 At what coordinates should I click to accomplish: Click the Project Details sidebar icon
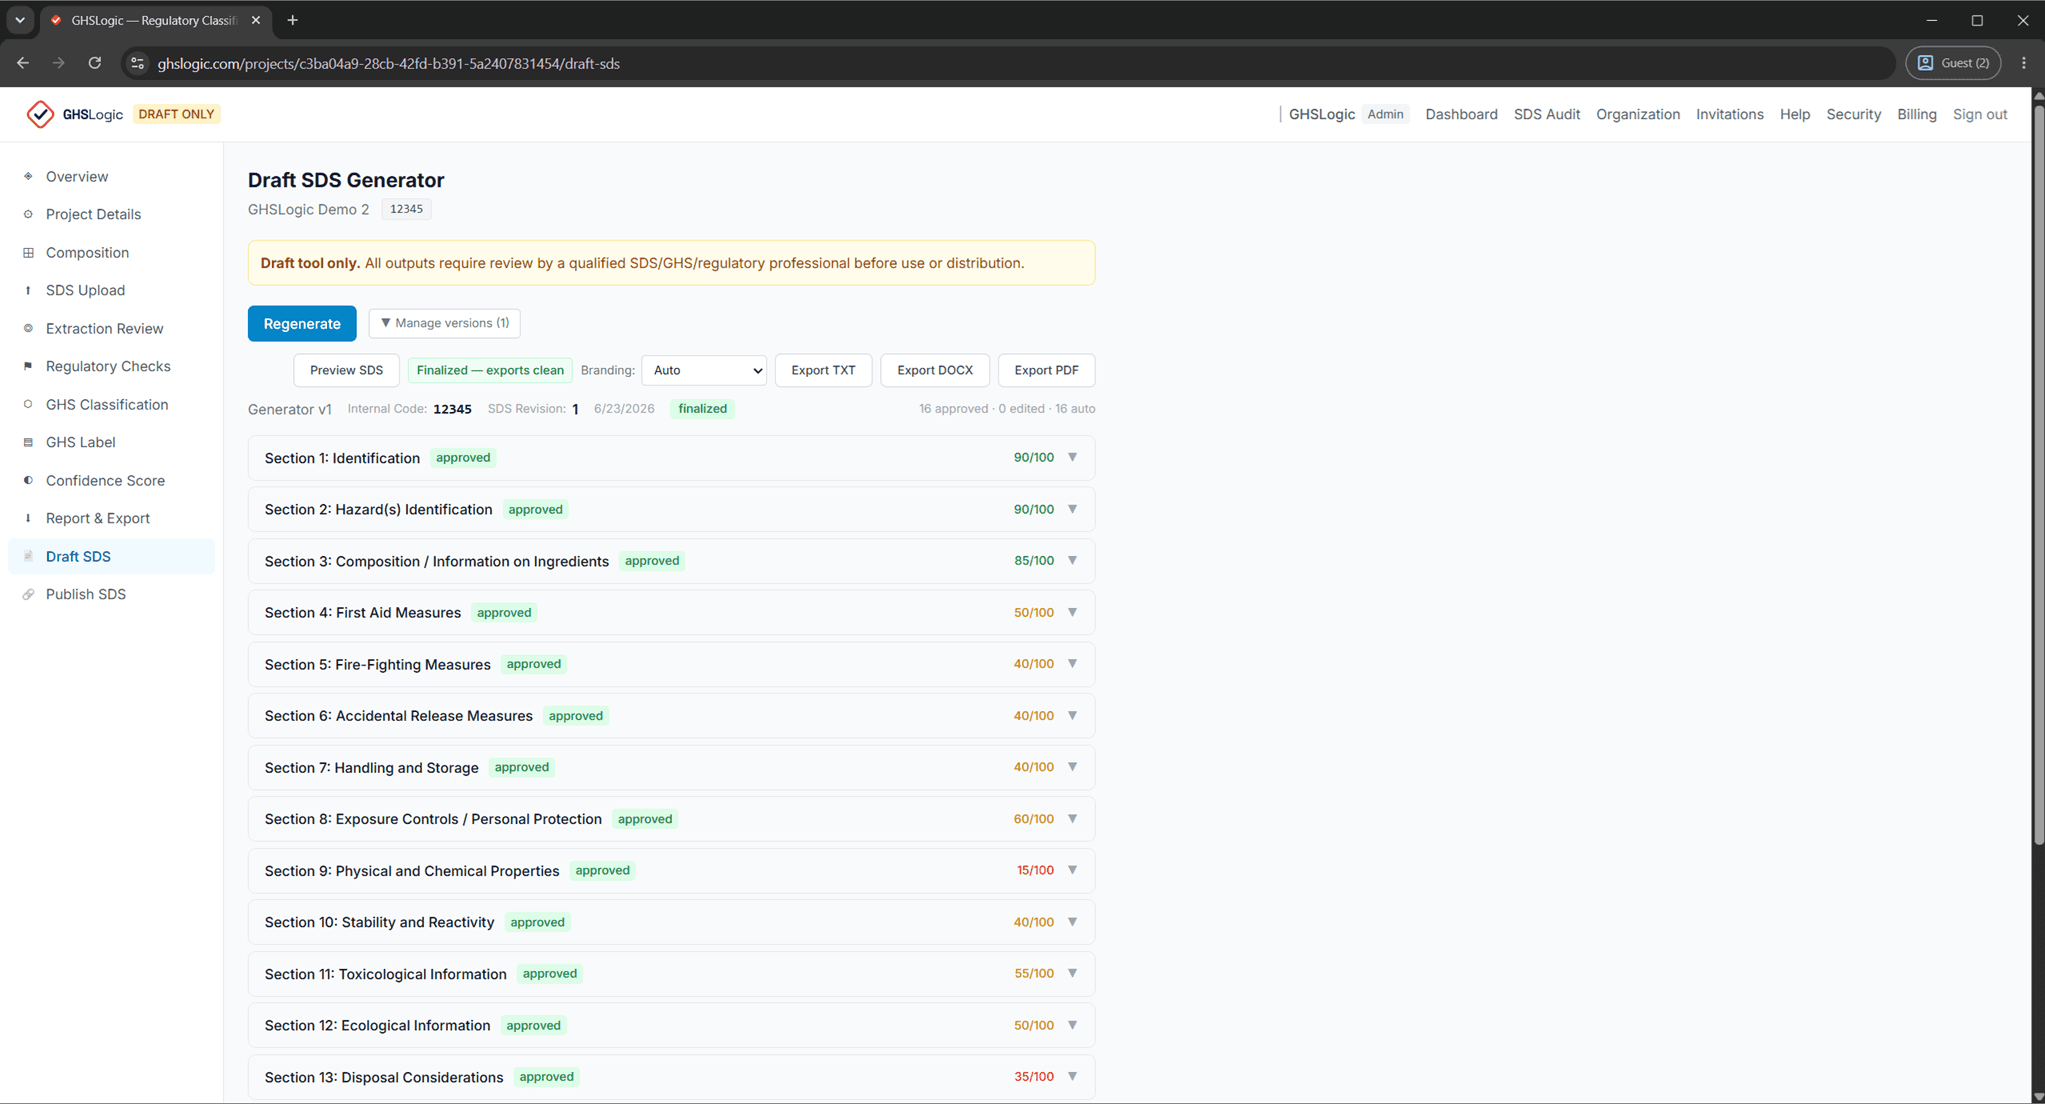tap(28, 214)
